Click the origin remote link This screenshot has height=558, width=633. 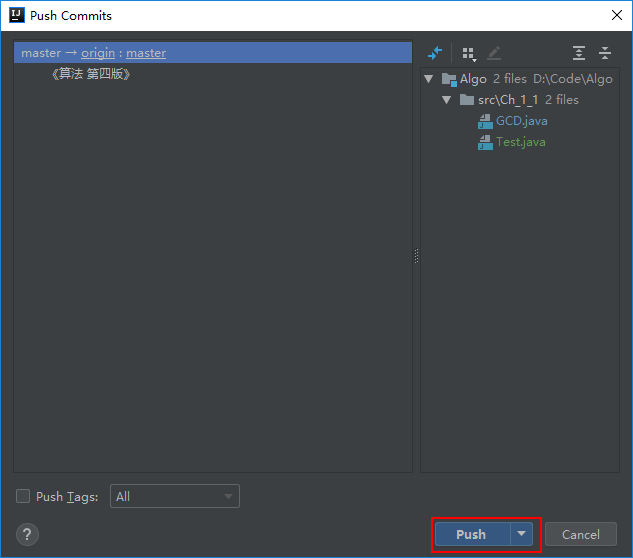click(98, 53)
